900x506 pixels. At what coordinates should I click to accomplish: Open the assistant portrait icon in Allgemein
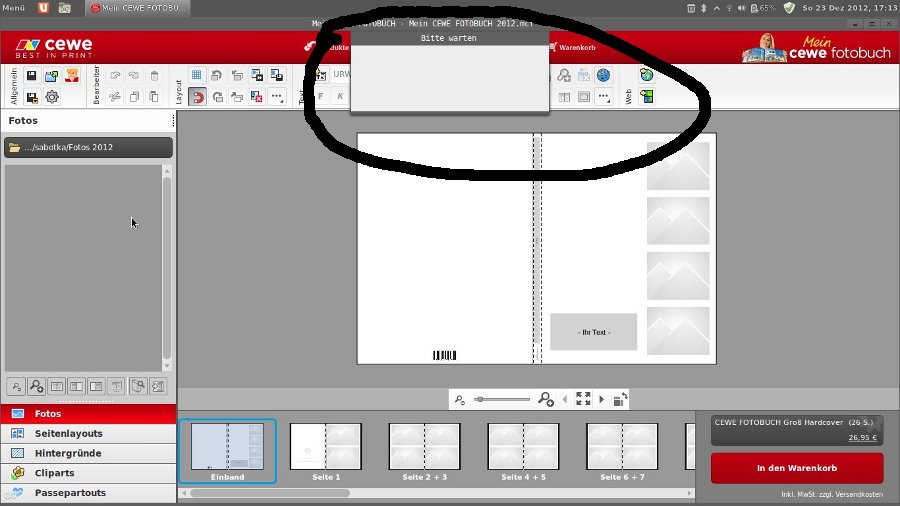pyautogui.click(x=72, y=76)
